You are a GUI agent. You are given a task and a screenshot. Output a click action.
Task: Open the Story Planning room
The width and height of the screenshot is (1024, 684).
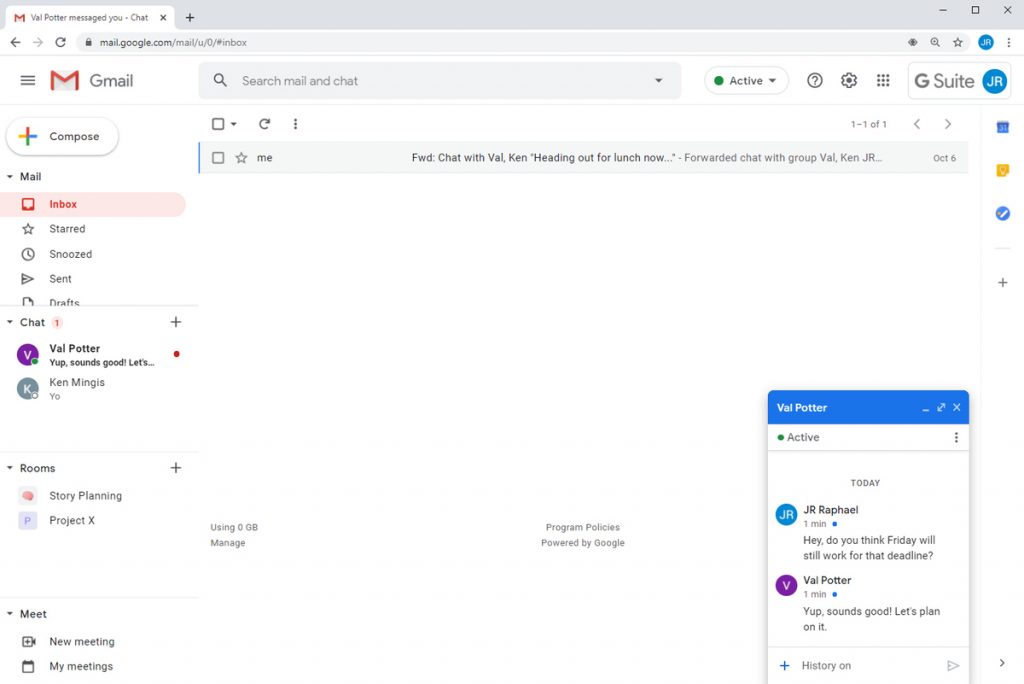(86, 495)
